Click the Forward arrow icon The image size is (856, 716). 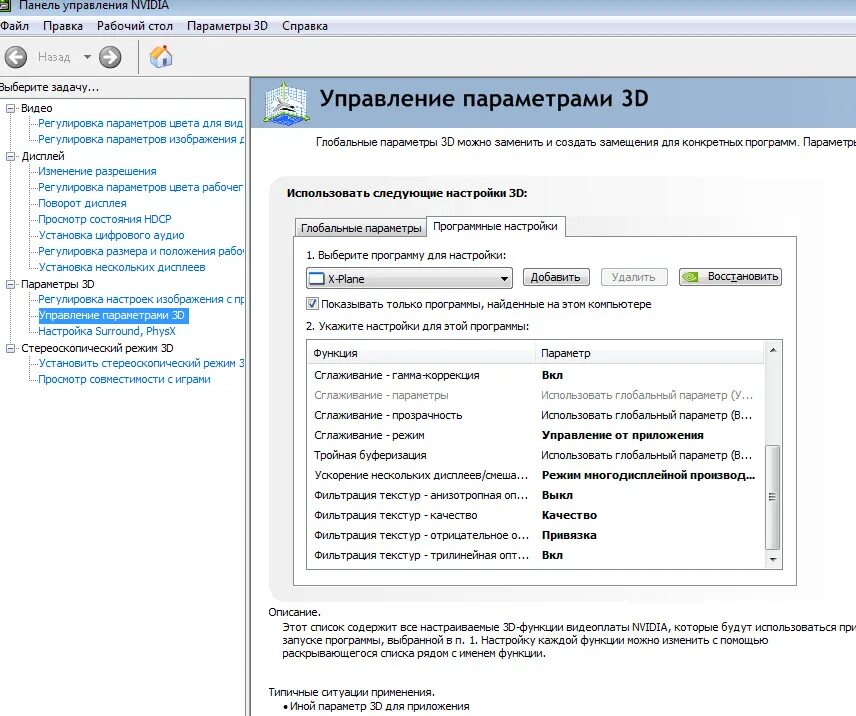tap(110, 57)
